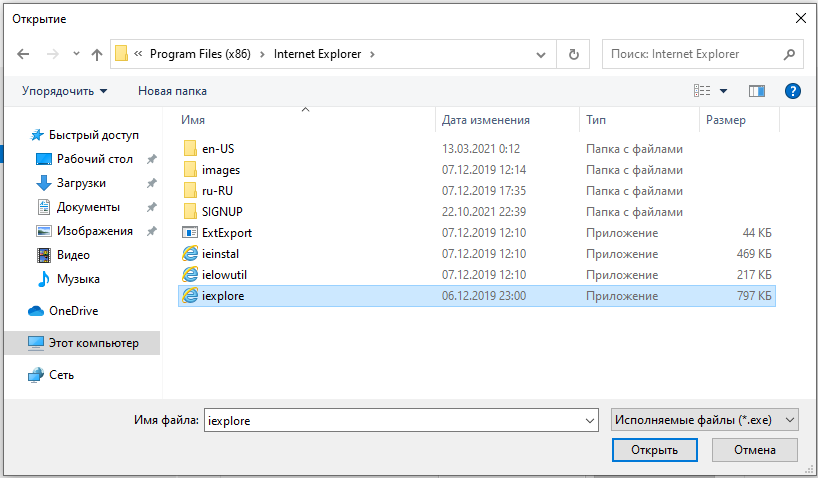Viewport: 818px width, 478px height.
Task: Select Быстрый доступ in sidebar
Action: click(x=93, y=135)
